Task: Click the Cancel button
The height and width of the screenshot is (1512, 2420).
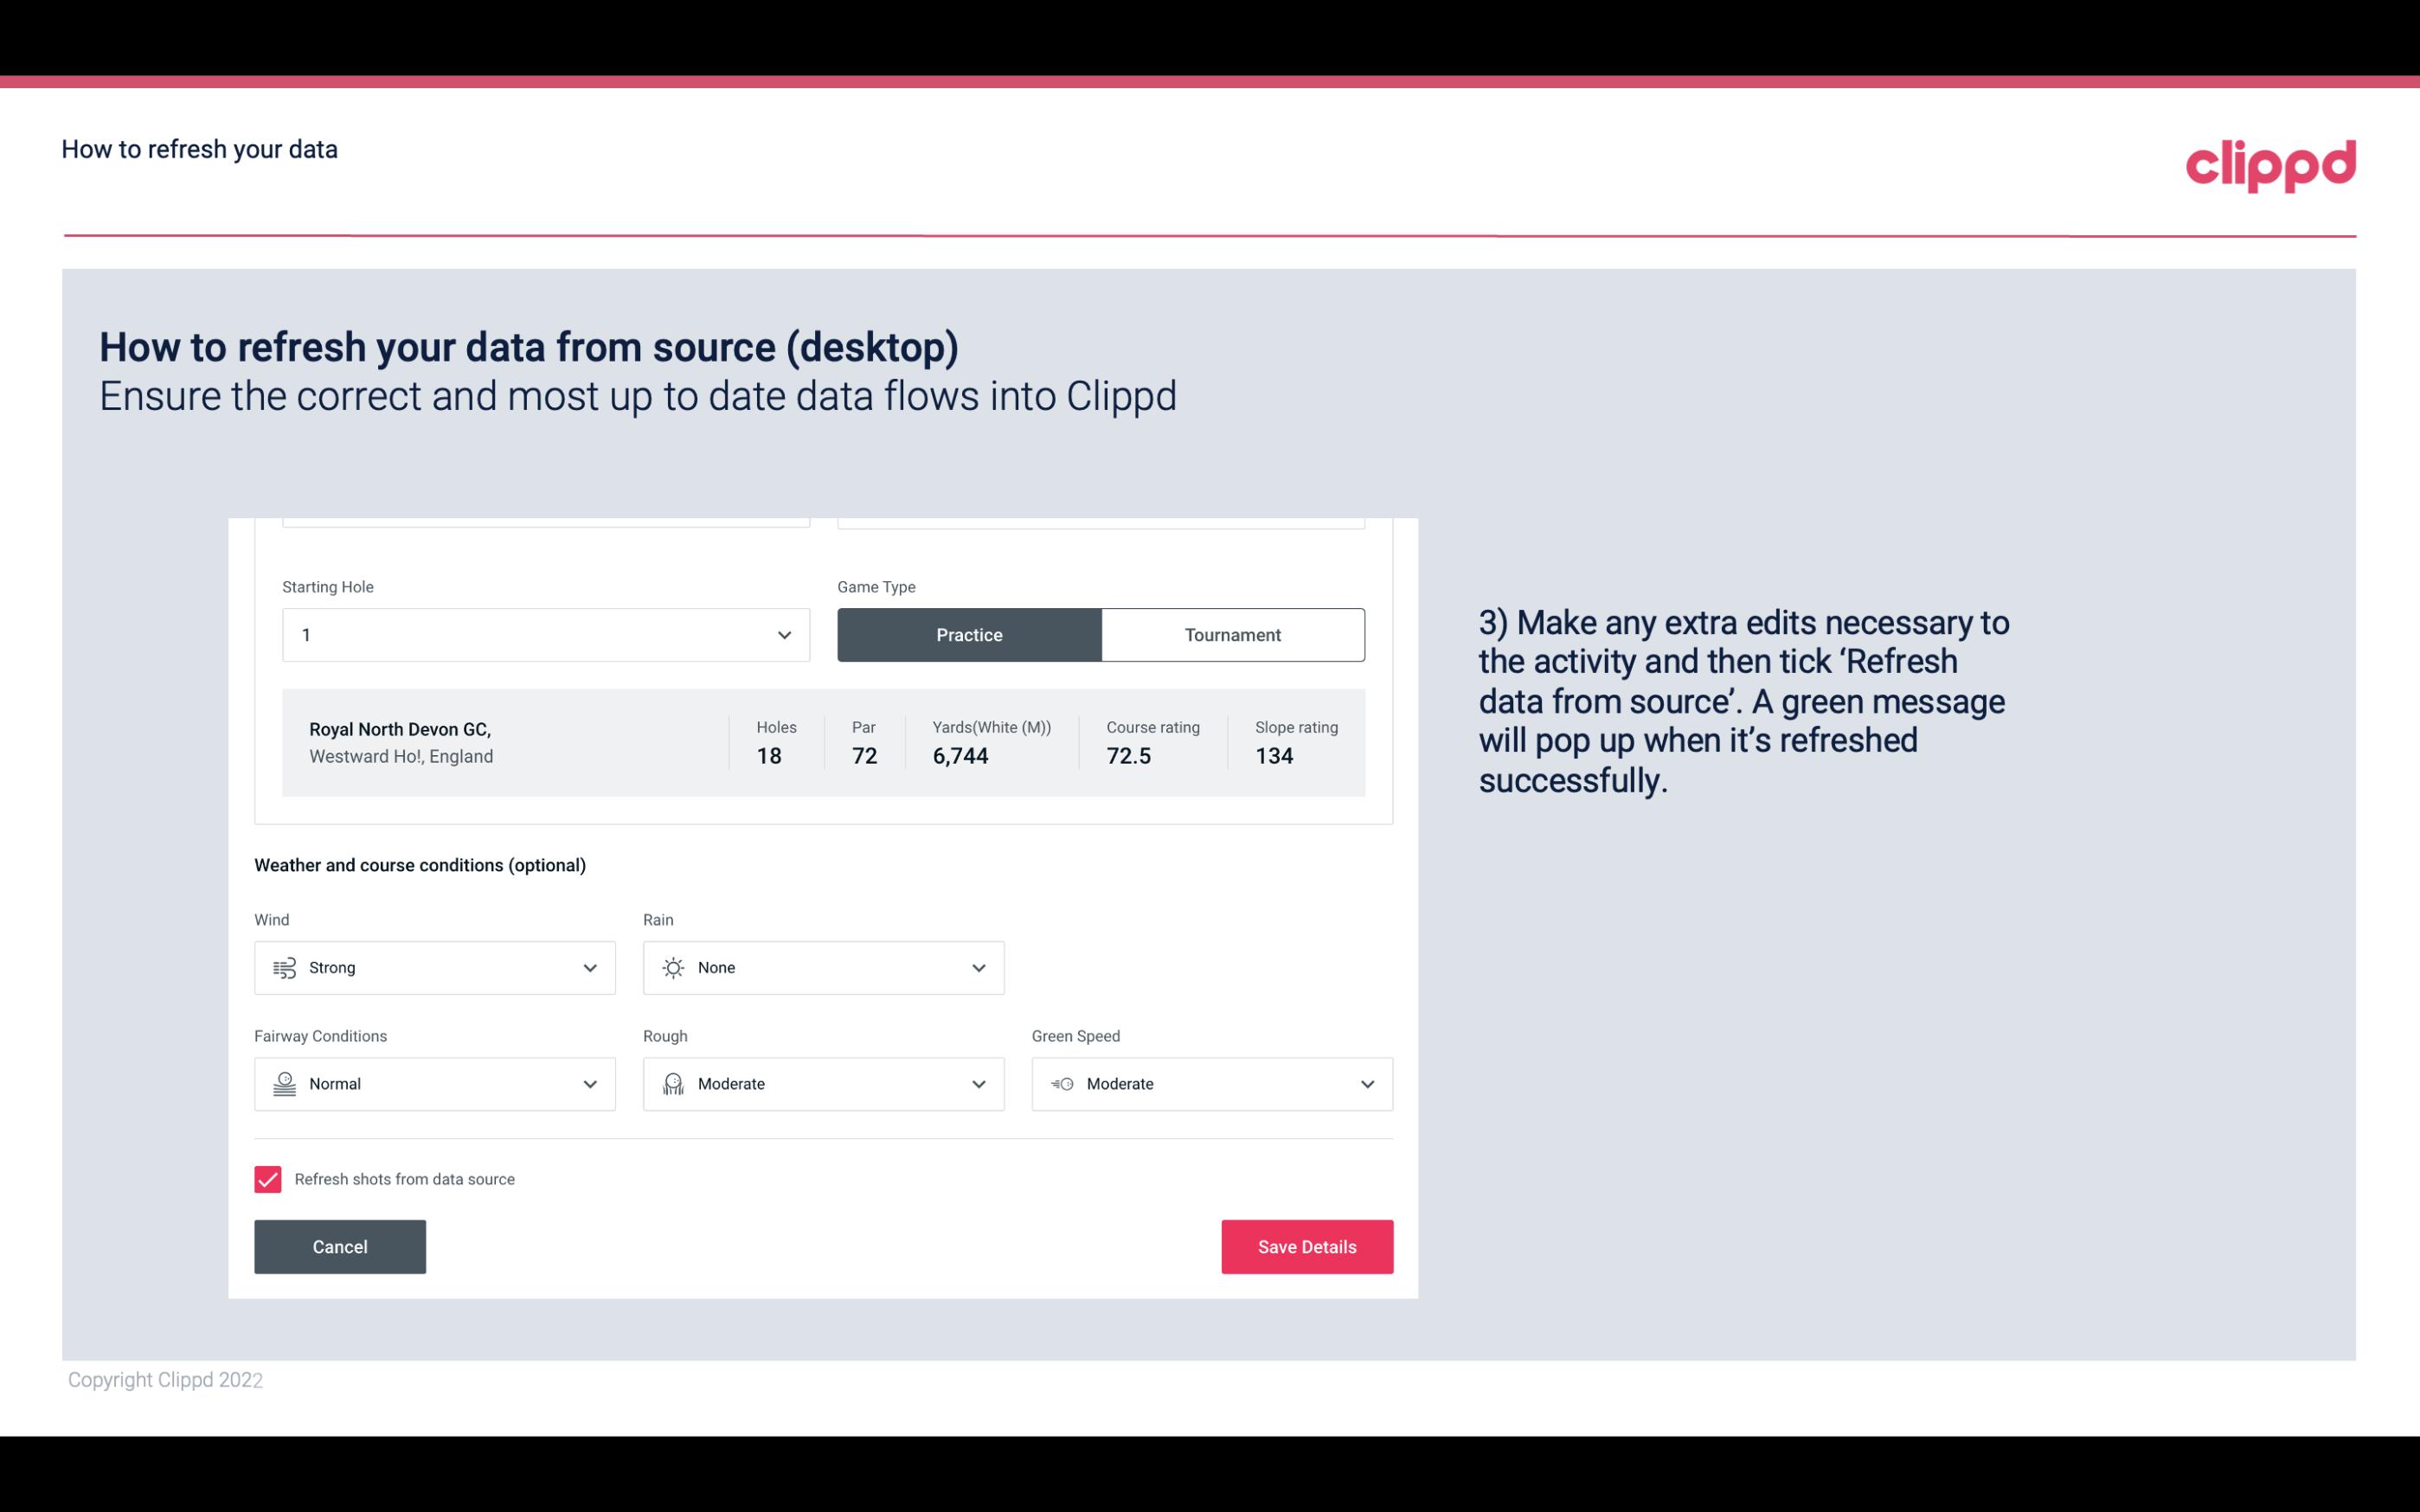Action: pos(340,1246)
